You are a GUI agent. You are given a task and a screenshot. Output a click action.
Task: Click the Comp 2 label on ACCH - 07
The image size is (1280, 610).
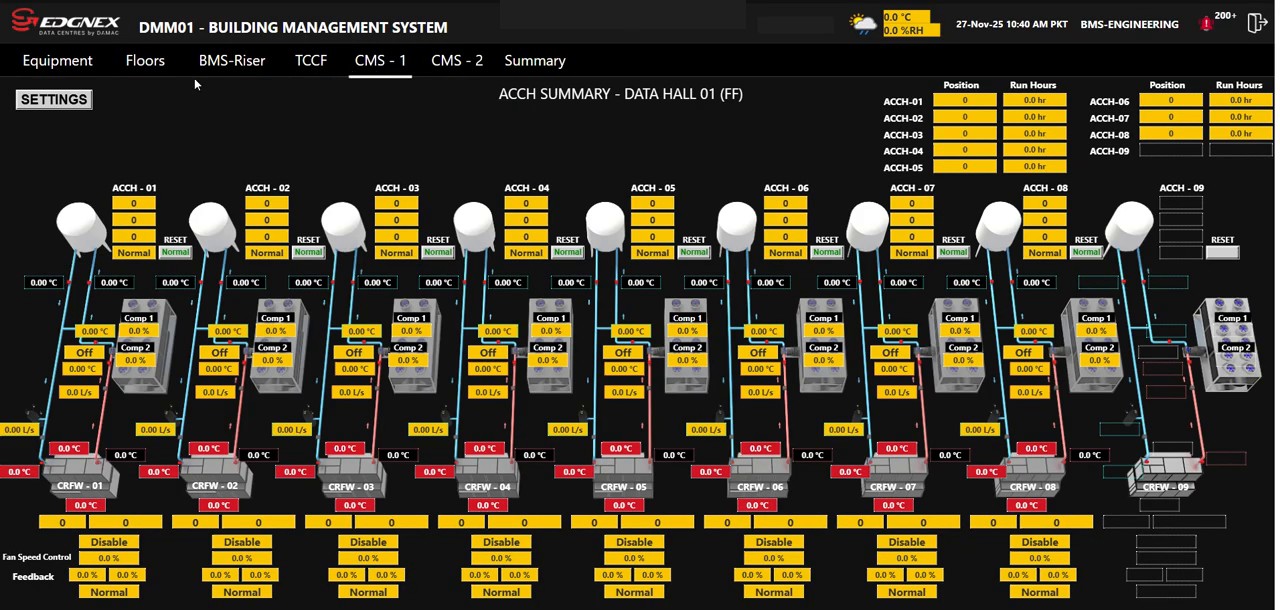pos(962,348)
